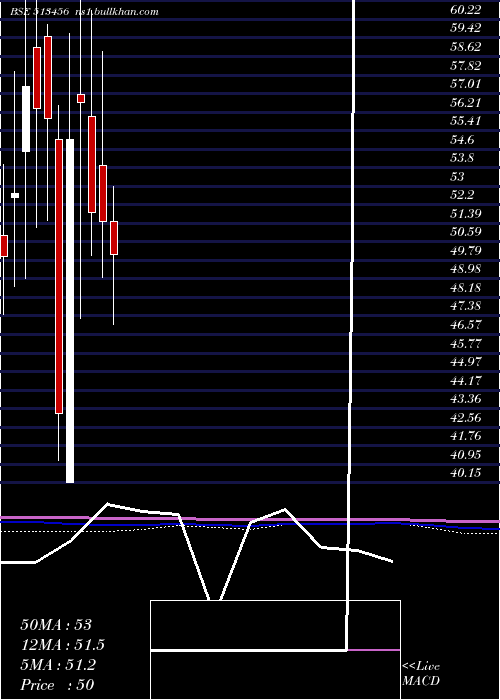Viewport: 500px width, 700px height.
Task: Click the 55.41 price level
Action: click(x=466, y=121)
